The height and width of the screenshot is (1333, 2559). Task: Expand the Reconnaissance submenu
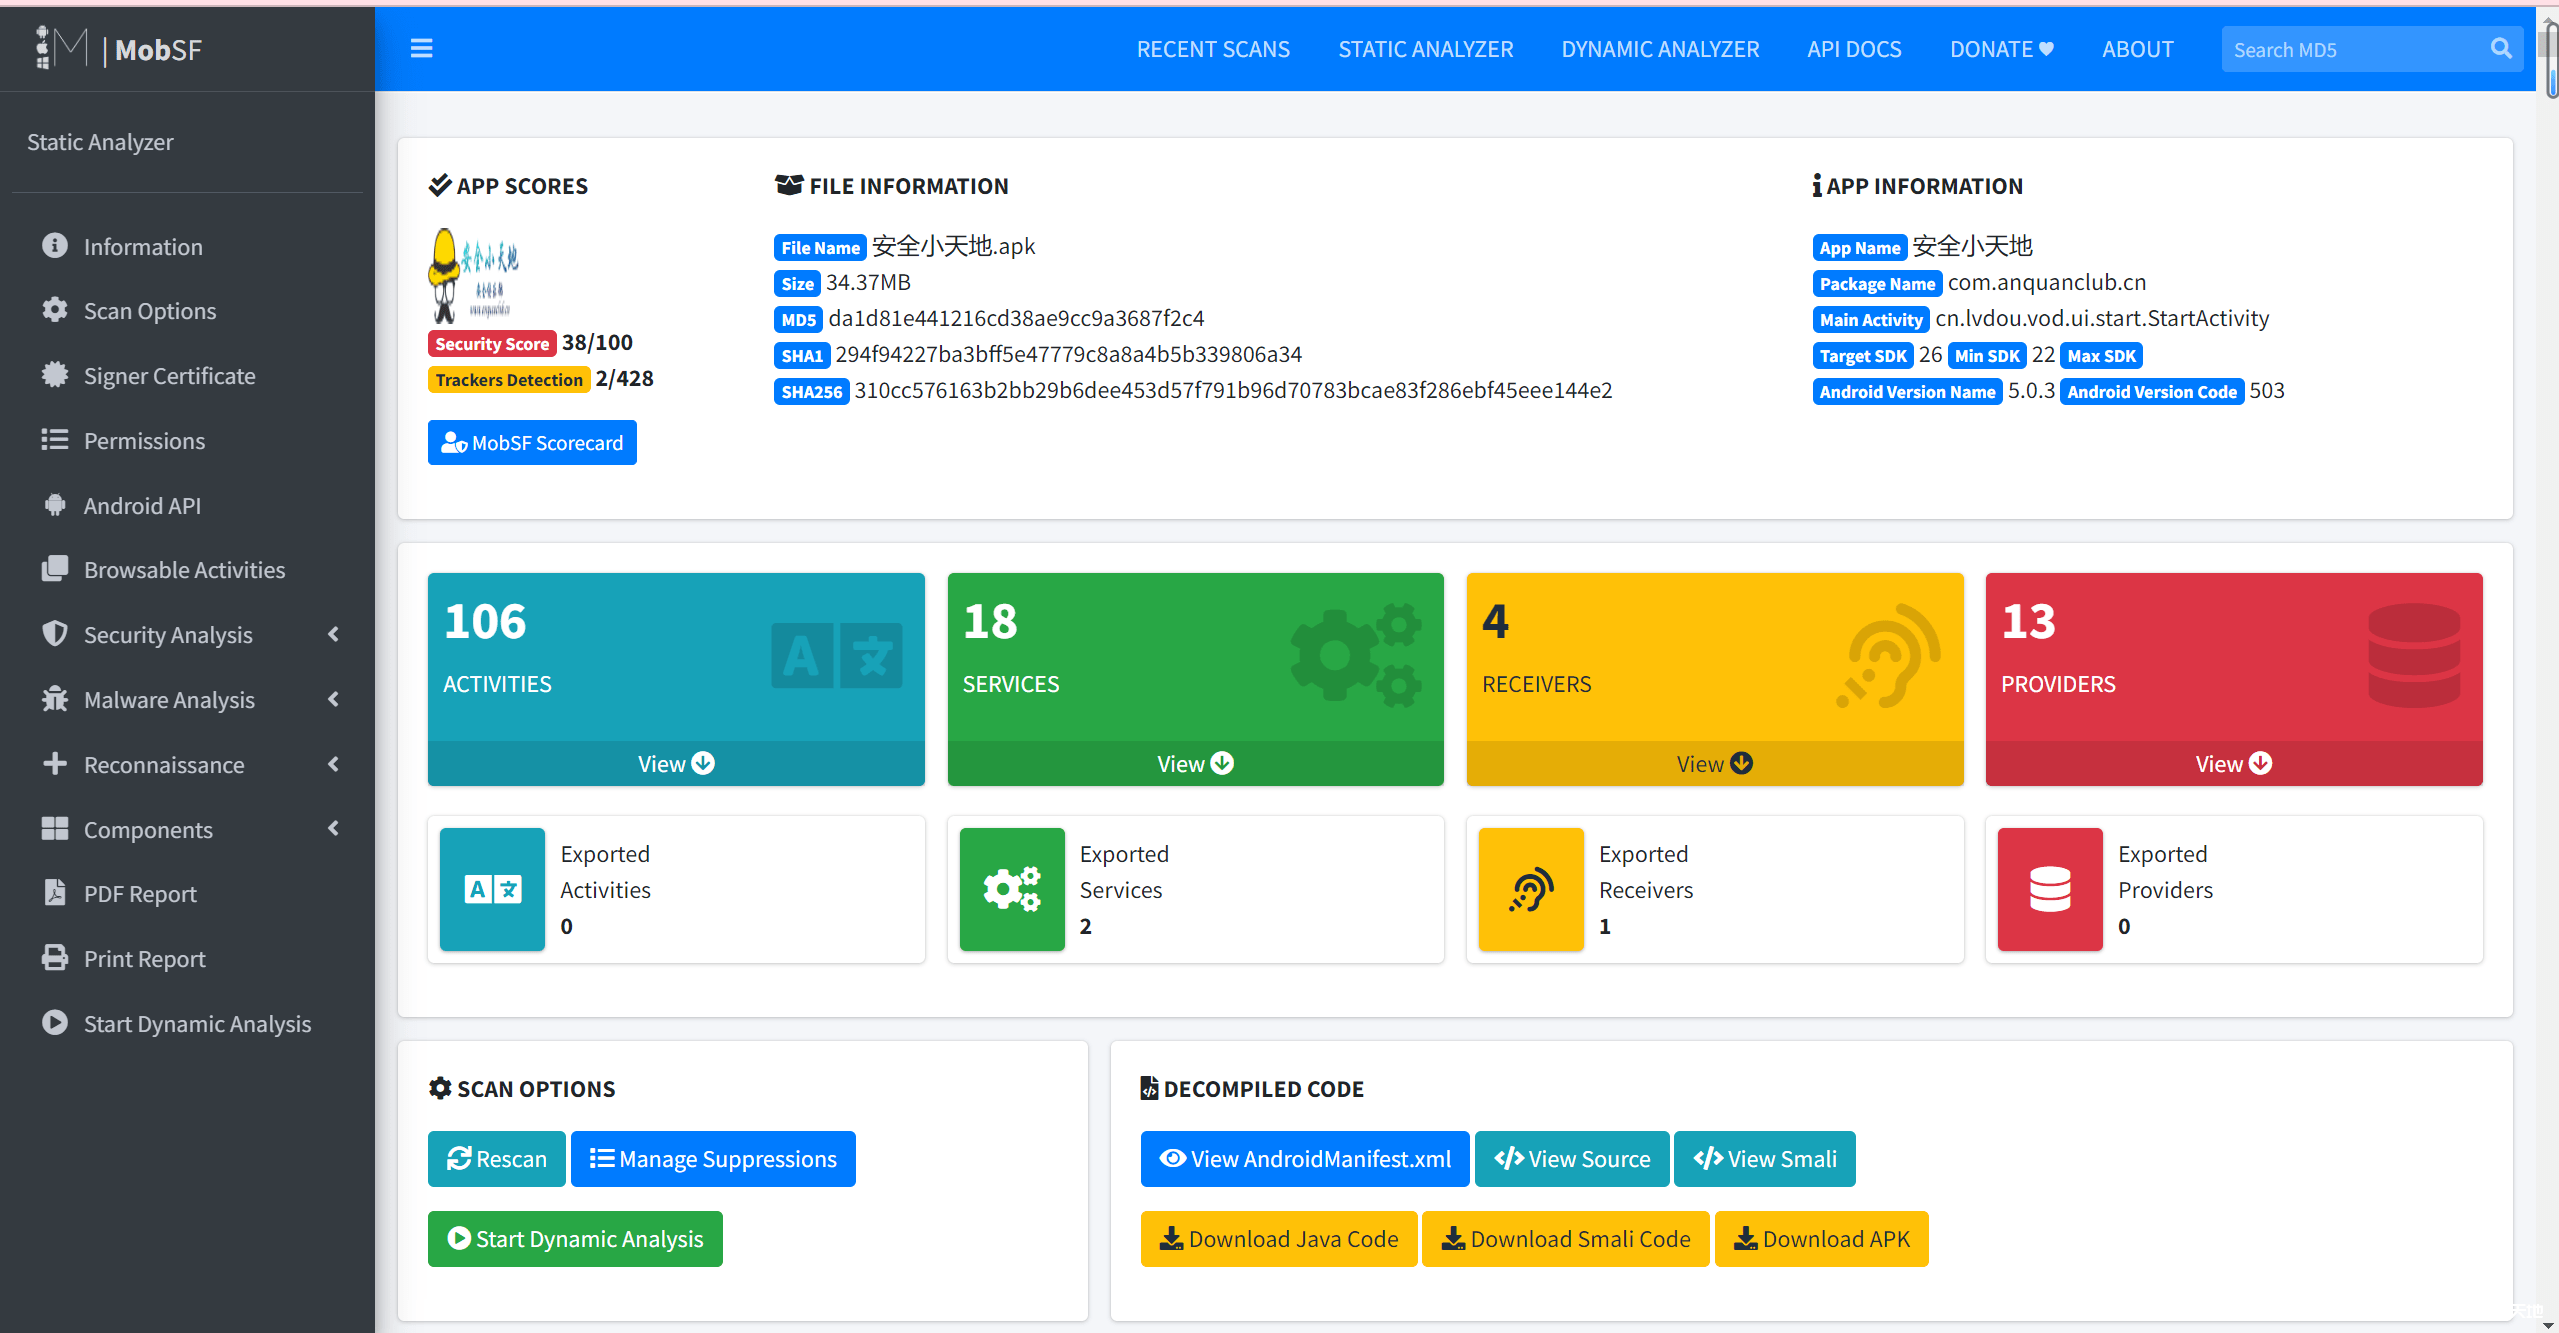164,765
